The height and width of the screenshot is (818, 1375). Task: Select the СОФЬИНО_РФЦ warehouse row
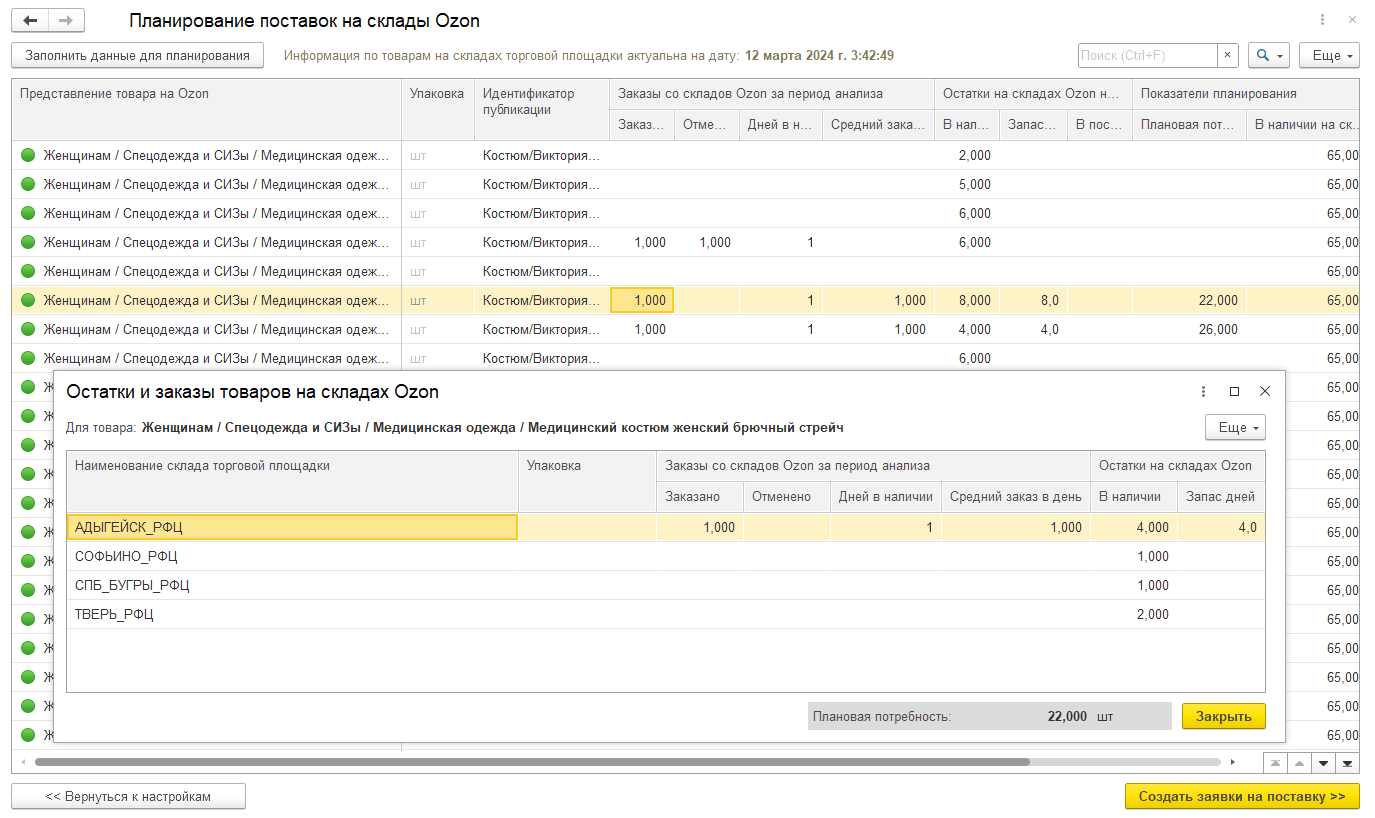(x=126, y=557)
